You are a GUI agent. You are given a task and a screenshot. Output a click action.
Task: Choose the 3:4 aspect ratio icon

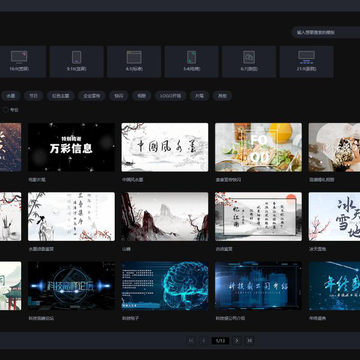(191, 57)
